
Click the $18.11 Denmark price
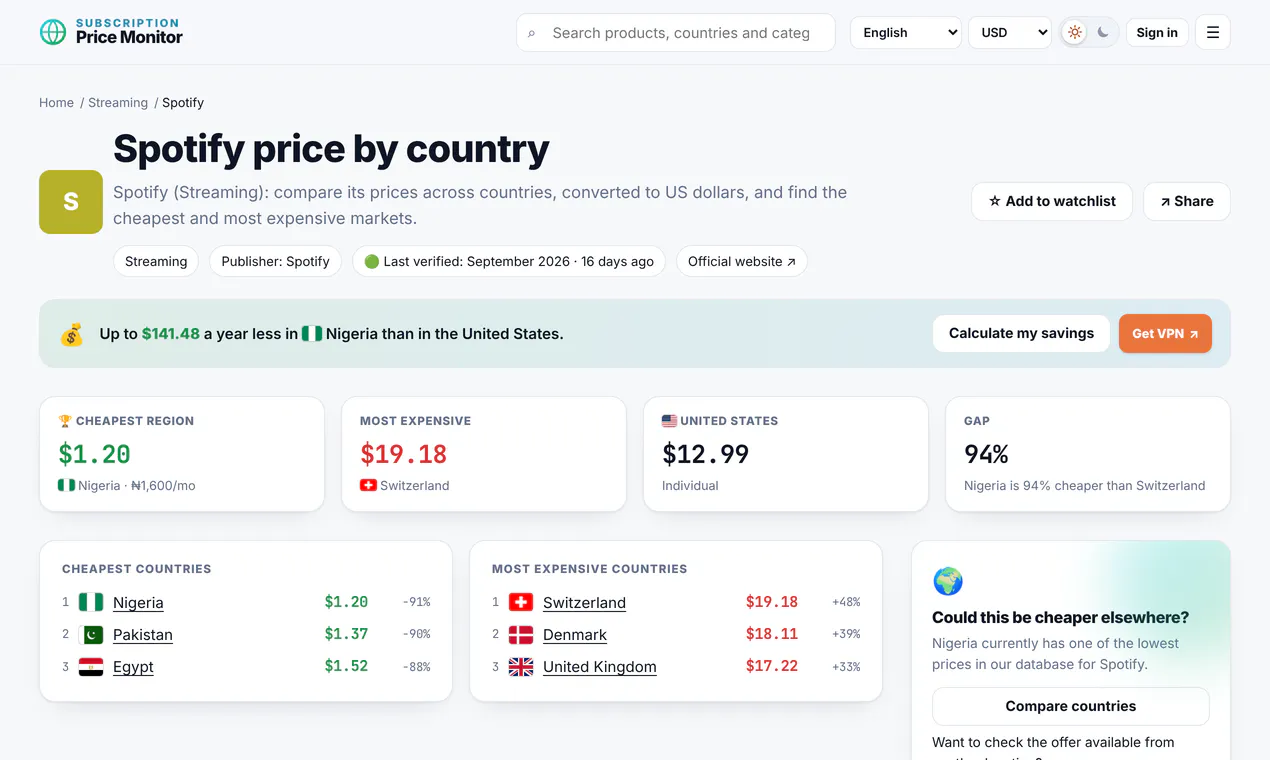(x=772, y=634)
